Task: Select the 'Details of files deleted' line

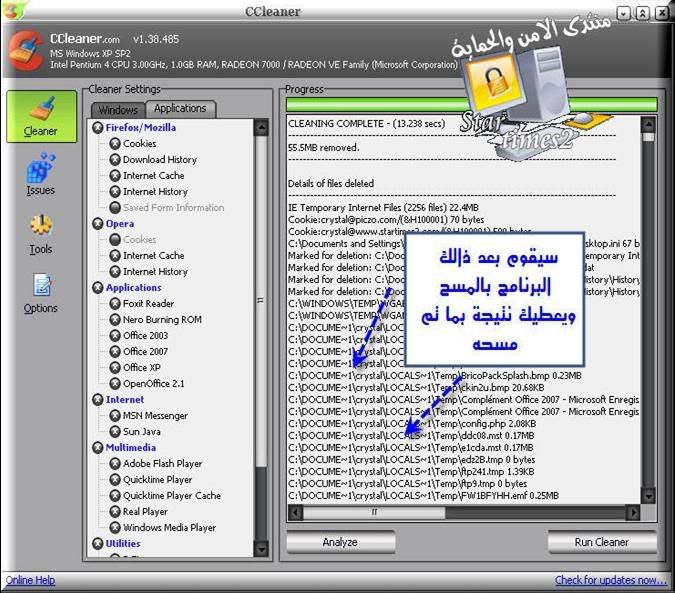Action: 331,184
